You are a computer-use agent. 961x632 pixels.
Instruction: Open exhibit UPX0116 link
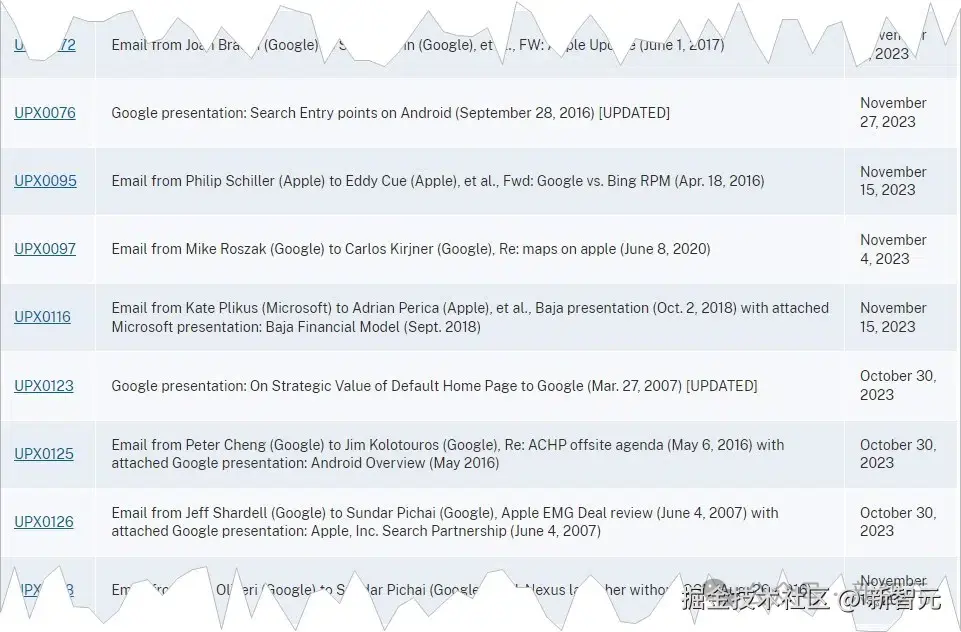[x=42, y=317]
